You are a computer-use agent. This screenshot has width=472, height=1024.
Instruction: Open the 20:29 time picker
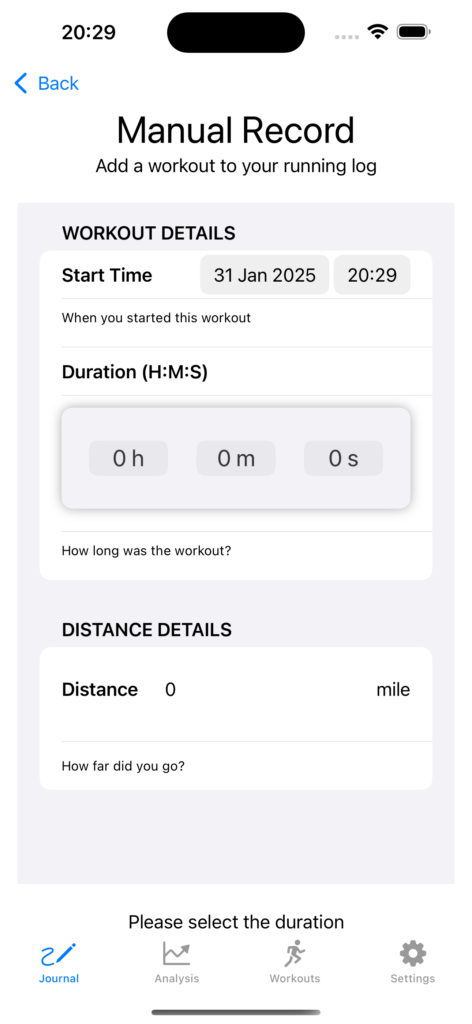[372, 275]
